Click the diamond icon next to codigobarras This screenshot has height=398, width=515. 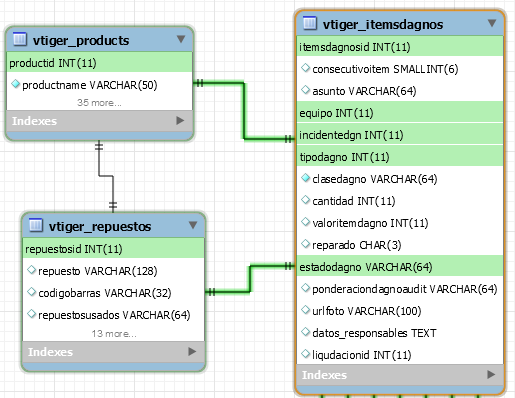[31, 292]
